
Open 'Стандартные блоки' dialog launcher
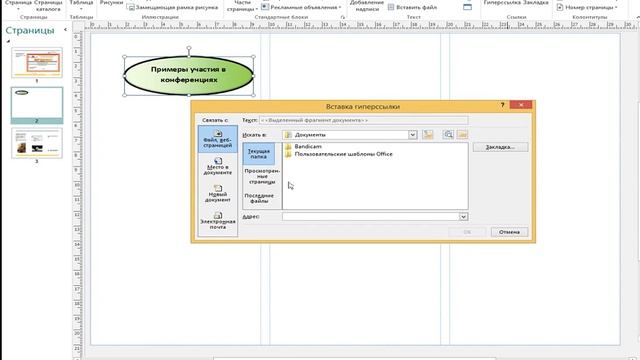point(342,17)
